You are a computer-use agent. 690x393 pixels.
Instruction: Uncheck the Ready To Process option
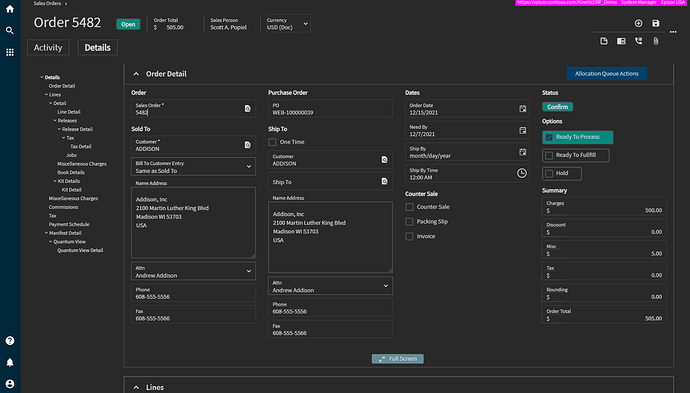point(549,137)
